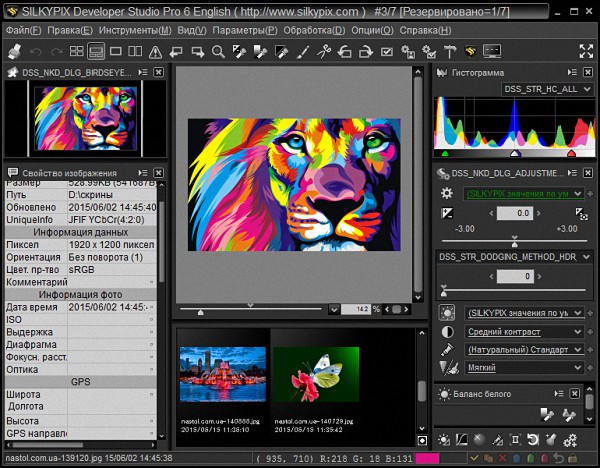Toggle the green mark in status bar
600x468 pixels.
tap(531, 458)
